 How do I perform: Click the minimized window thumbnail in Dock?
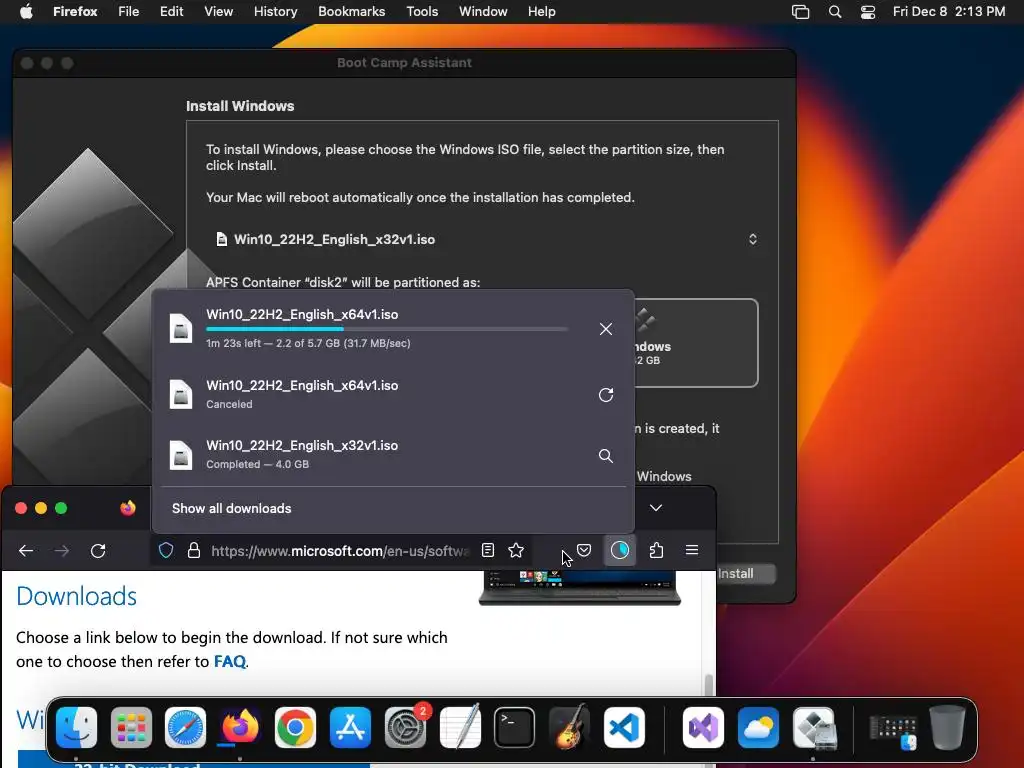coord(893,732)
